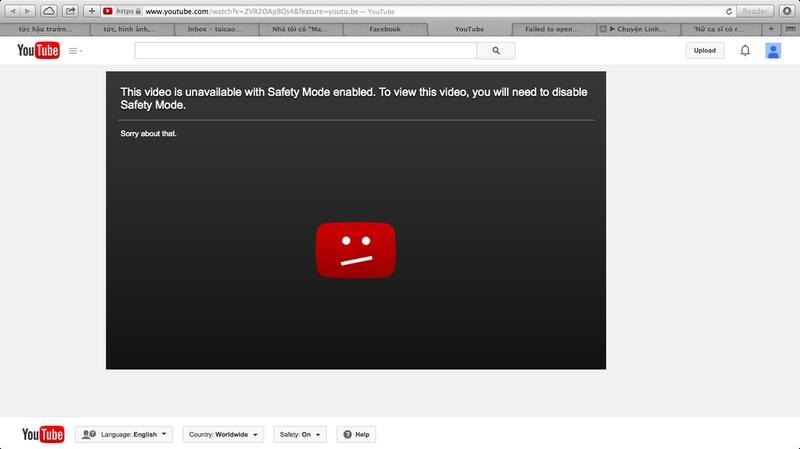Open the guide hamburger menu dropdown
Screen dimensions: 800x449
76,51
